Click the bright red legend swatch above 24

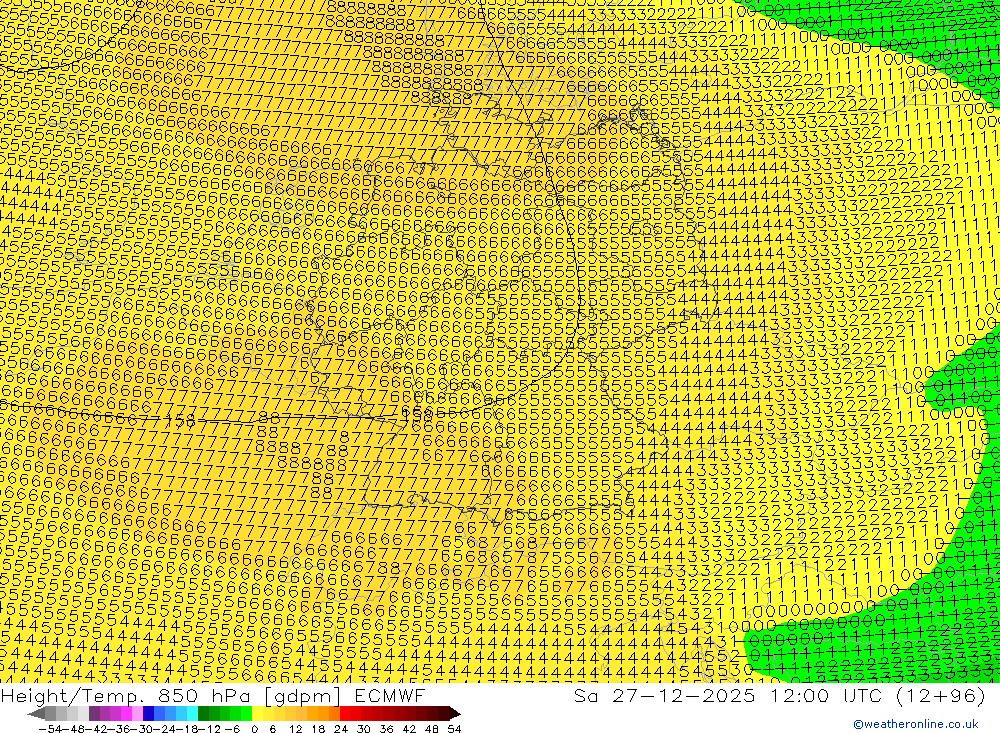pyautogui.click(x=345, y=713)
